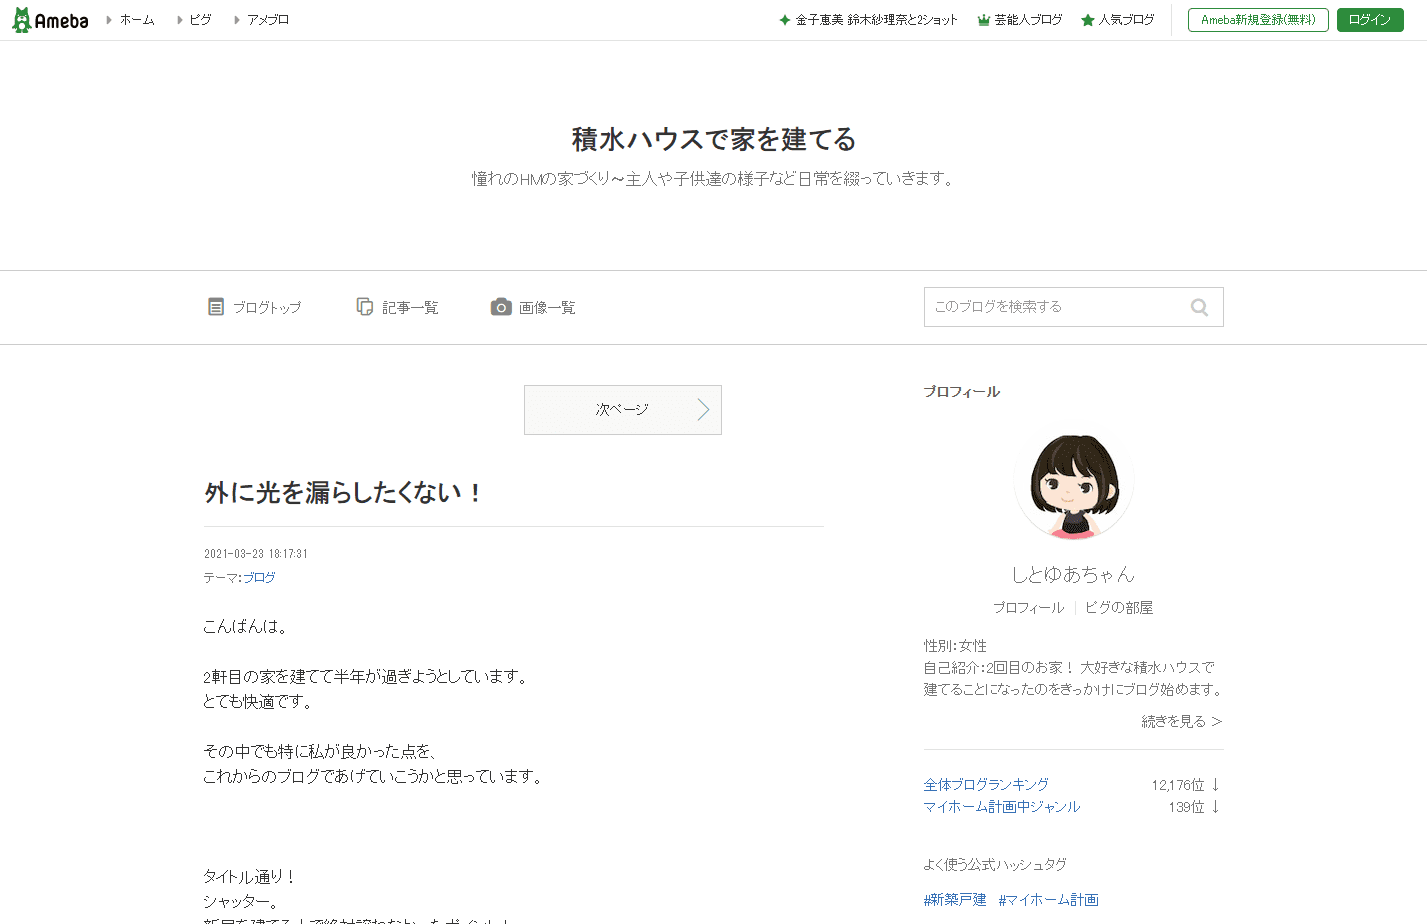Expand 続きを見る in profile

tap(1182, 721)
